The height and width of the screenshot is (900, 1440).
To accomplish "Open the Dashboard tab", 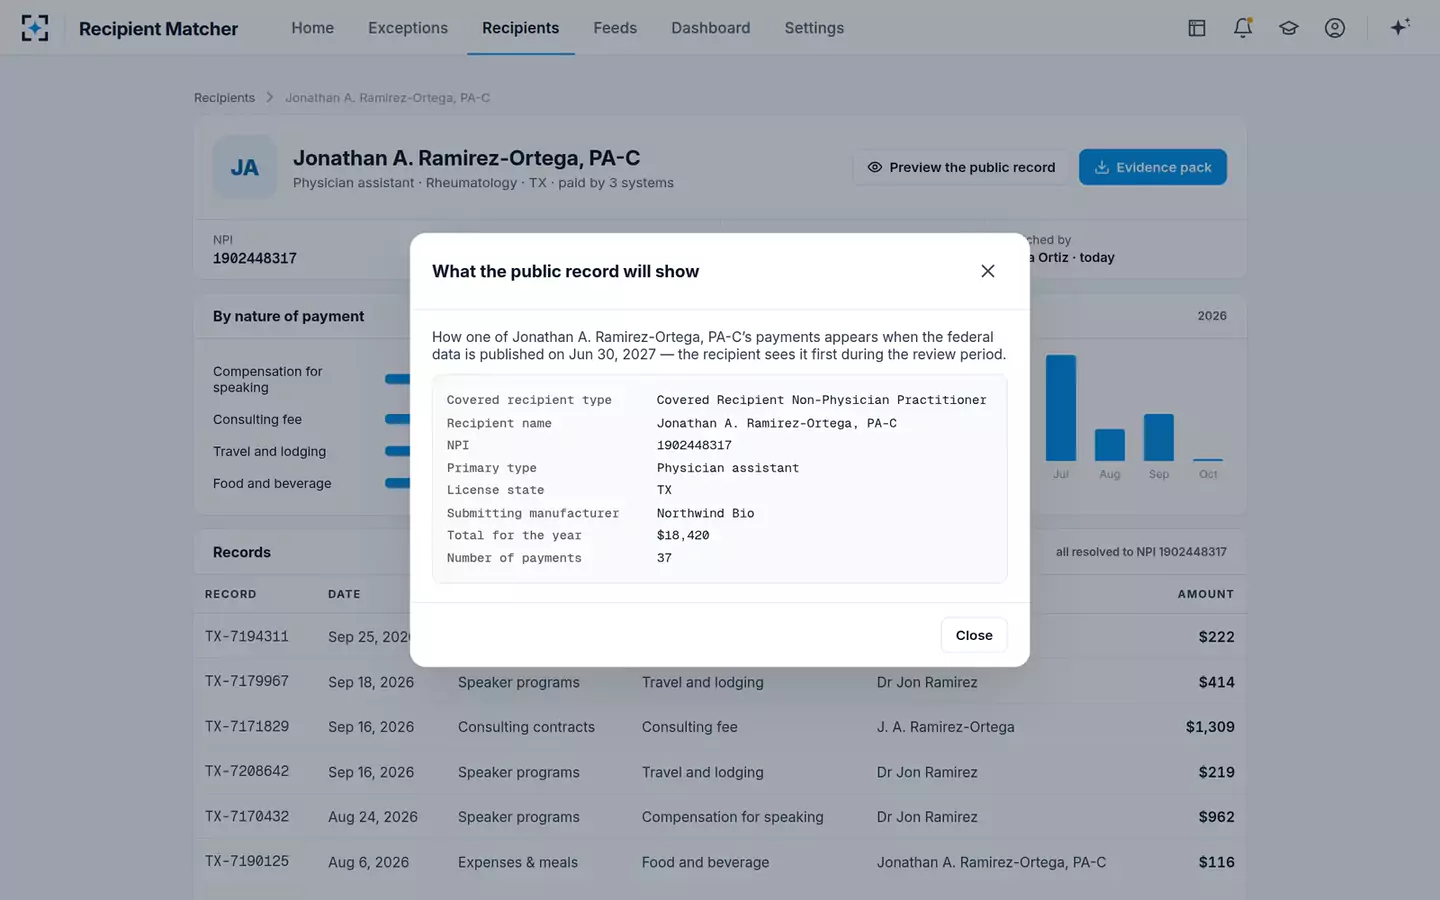I will 711,28.
